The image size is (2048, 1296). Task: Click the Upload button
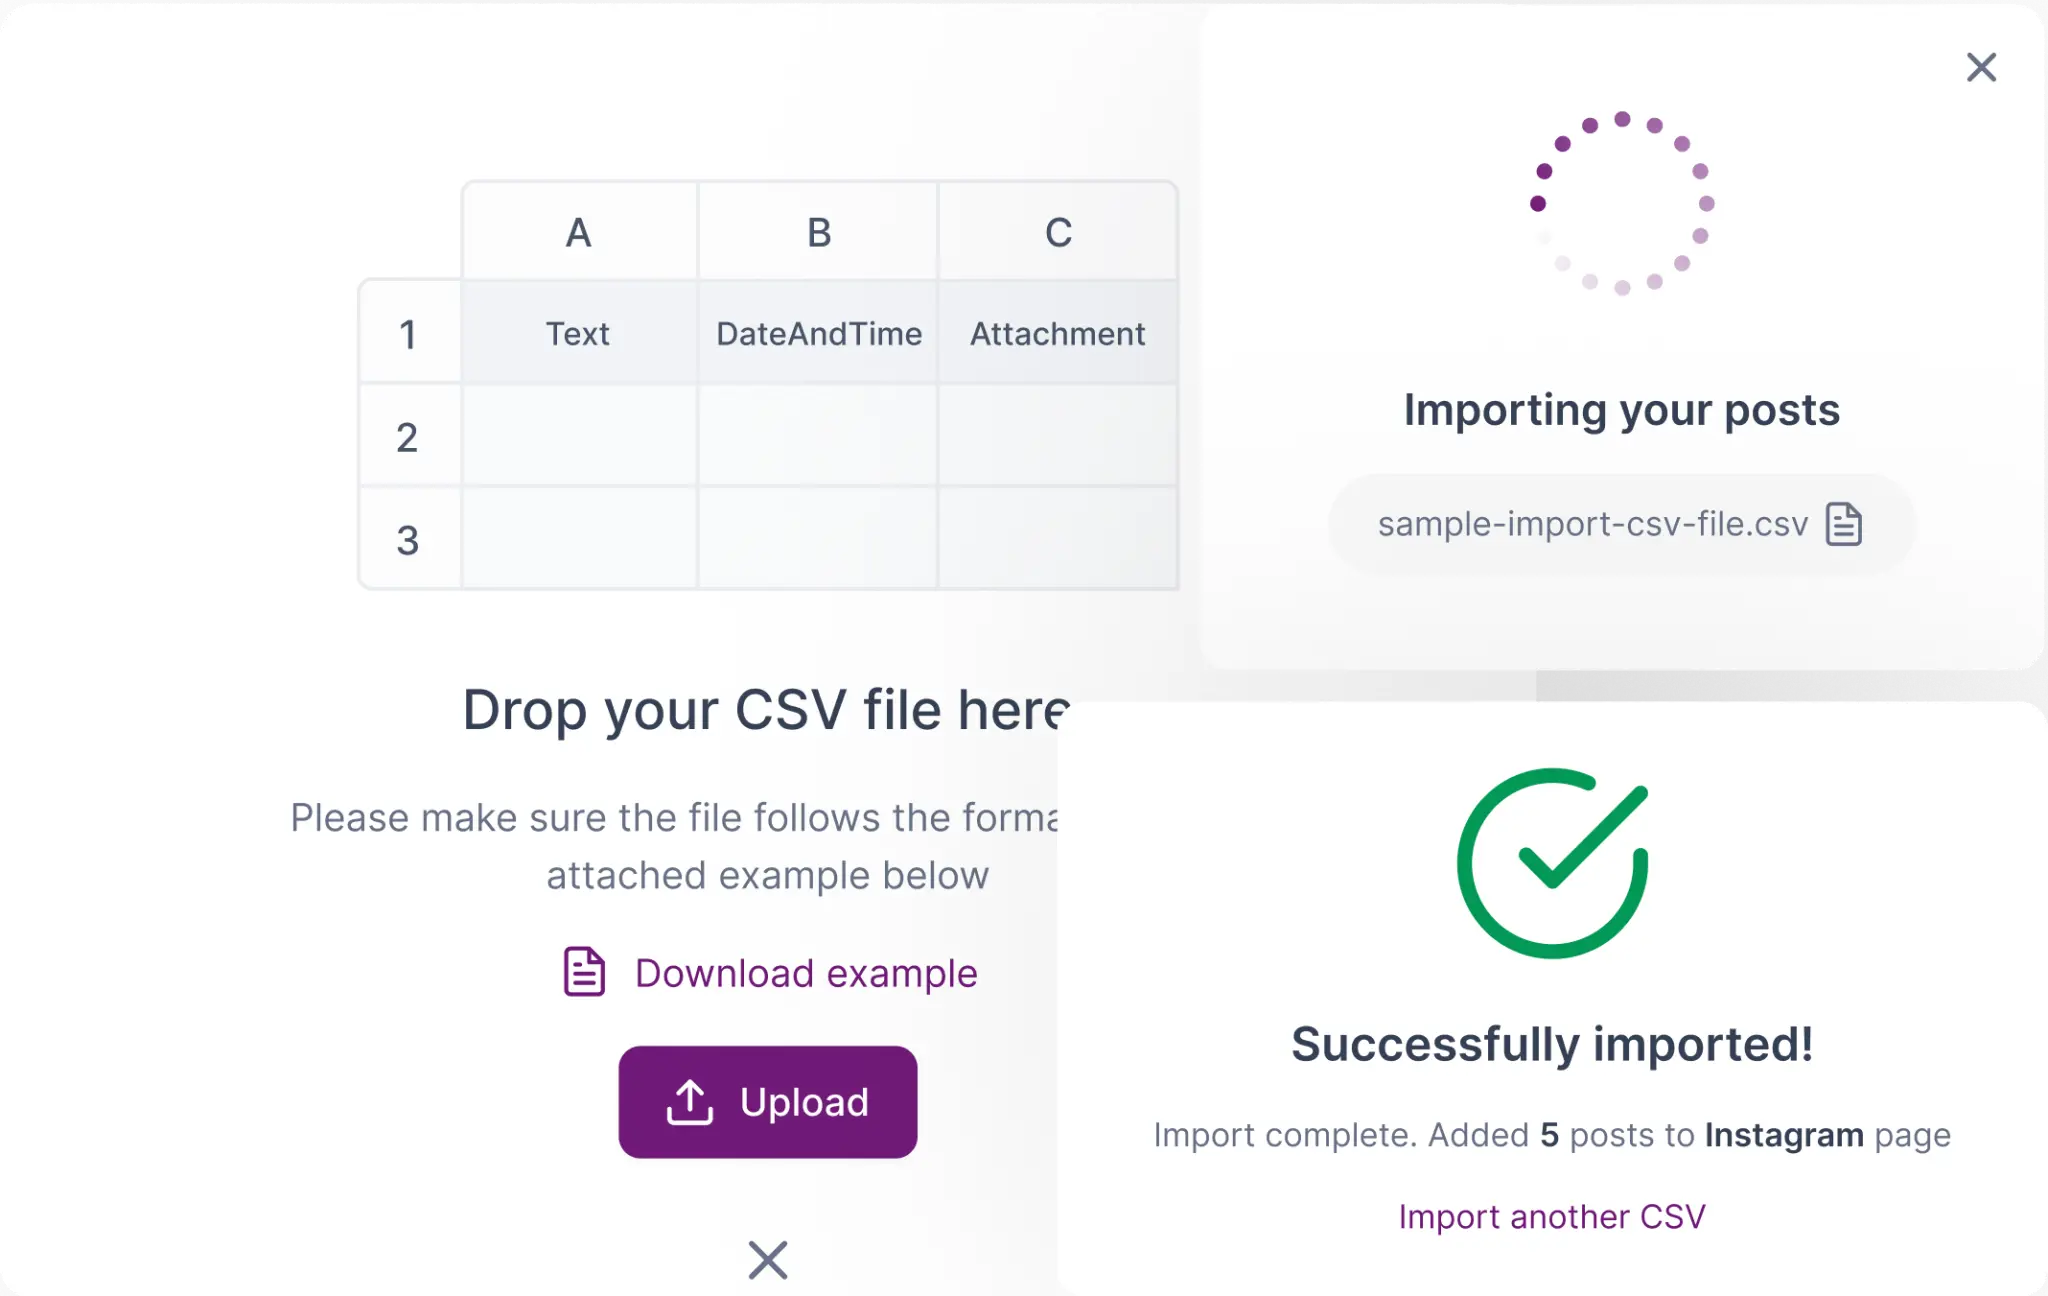coord(767,1102)
